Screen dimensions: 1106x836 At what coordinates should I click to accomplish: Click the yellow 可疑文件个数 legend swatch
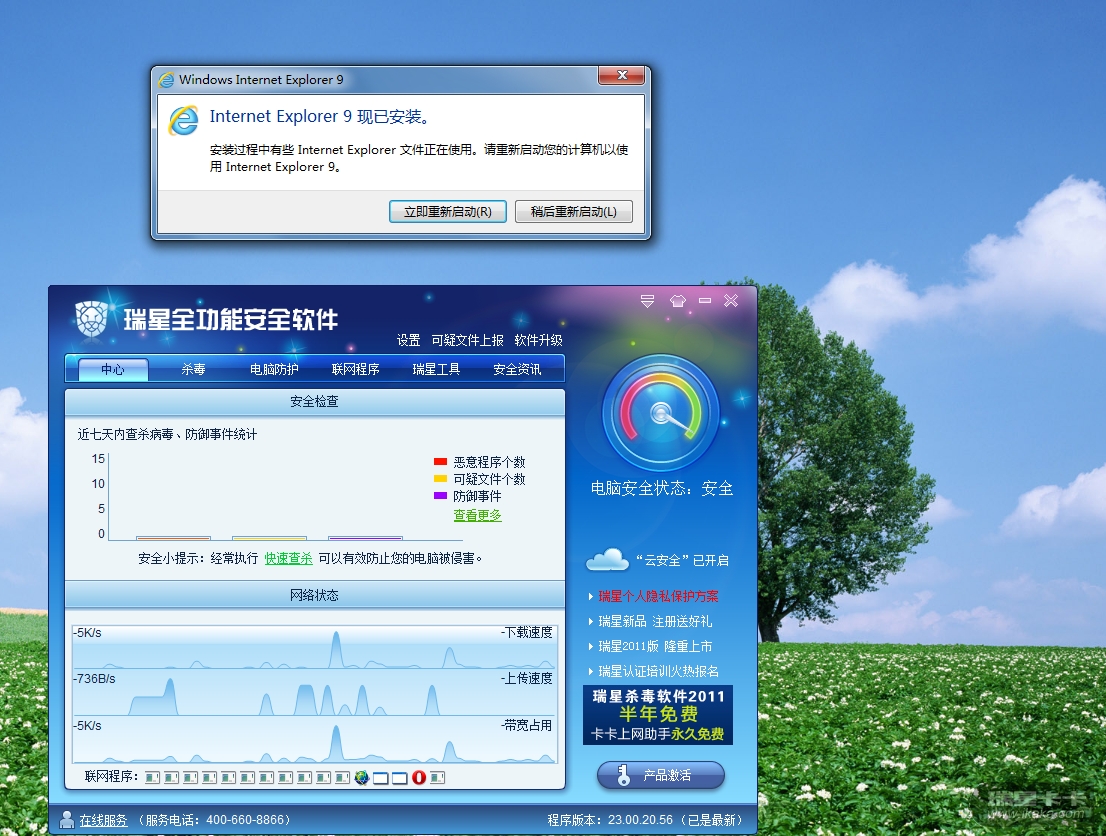[440, 479]
